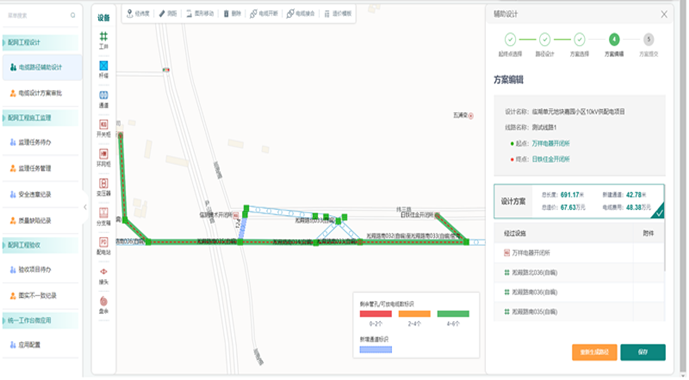Open 电缆设计方案审批 menu item
The image size is (689, 380).
point(40,93)
